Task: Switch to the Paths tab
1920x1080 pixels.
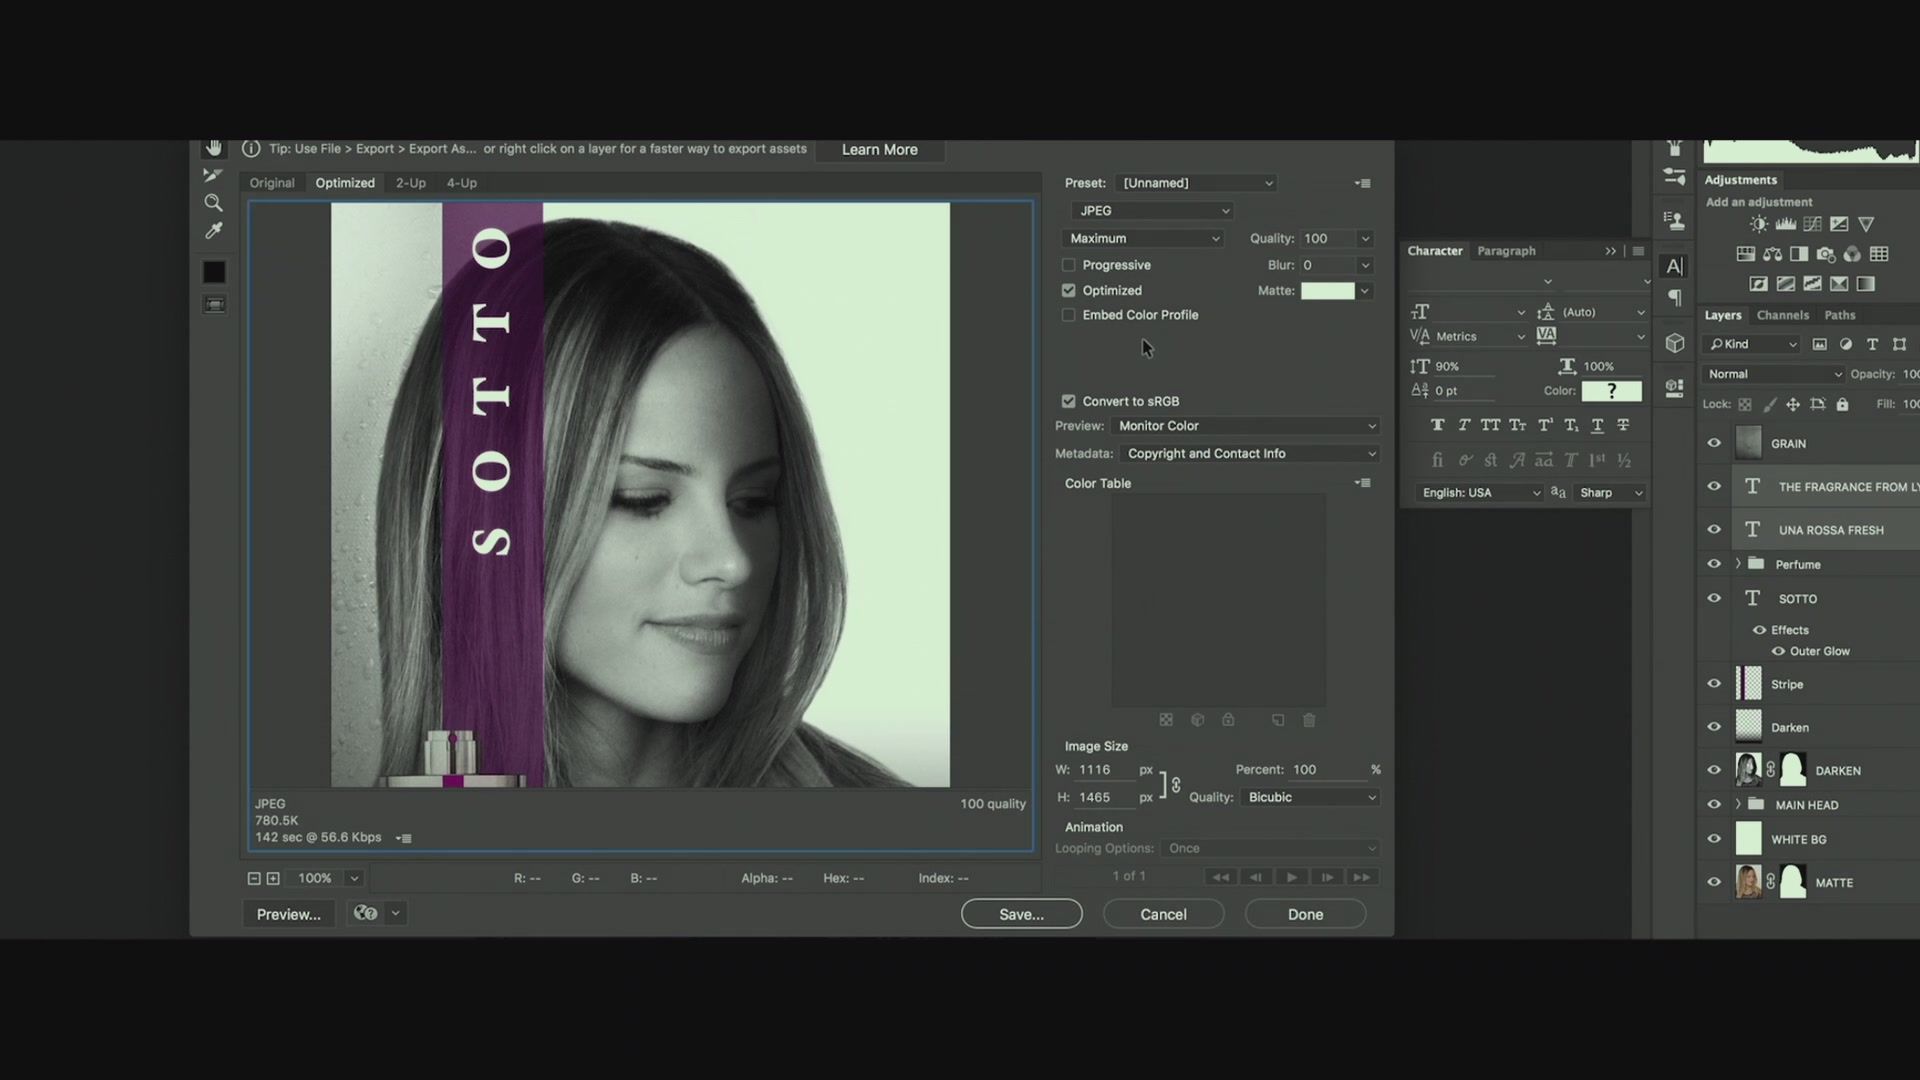Action: click(1839, 315)
